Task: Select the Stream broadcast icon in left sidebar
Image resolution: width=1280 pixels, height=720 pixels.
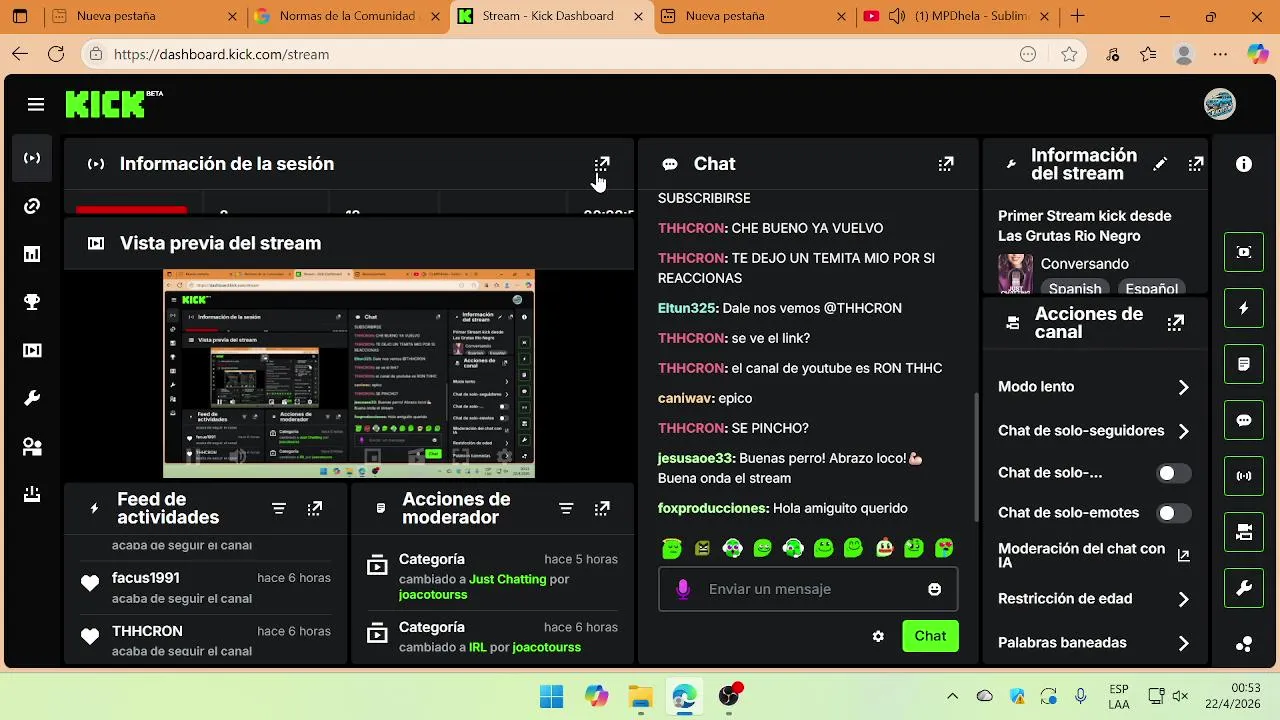Action: [x=32, y=158]
